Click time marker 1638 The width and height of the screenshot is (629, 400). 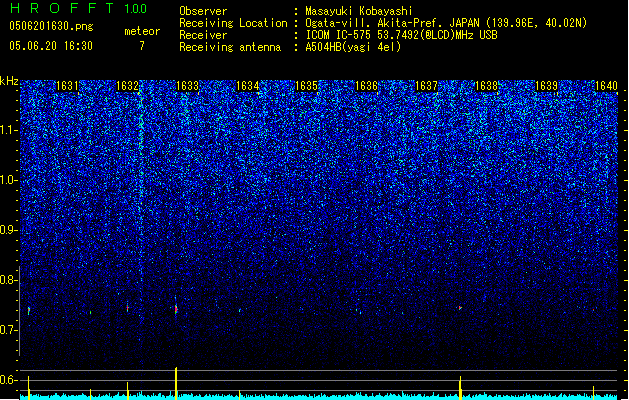486,86
